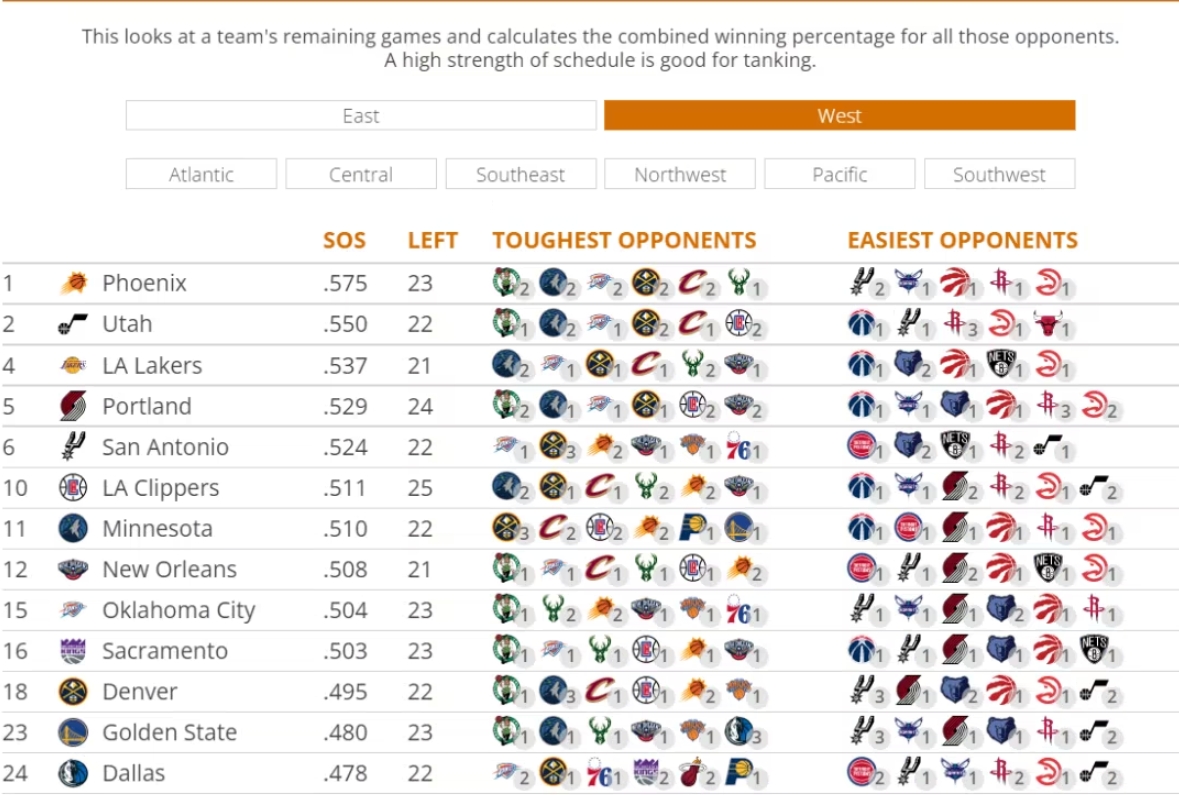This screenshot has height=795, width=1179.
Task: Click the Minnesota Timberwolves team logo
Action: point(73,529)
